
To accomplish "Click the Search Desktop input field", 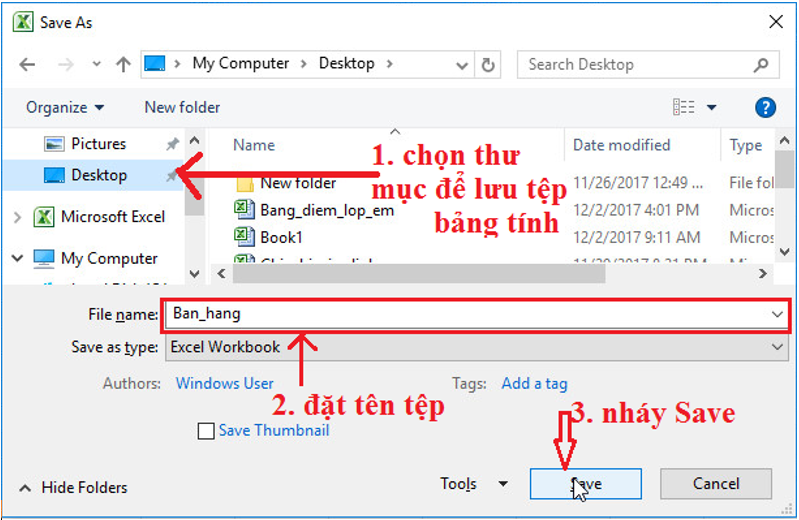I will coord(636,65).
